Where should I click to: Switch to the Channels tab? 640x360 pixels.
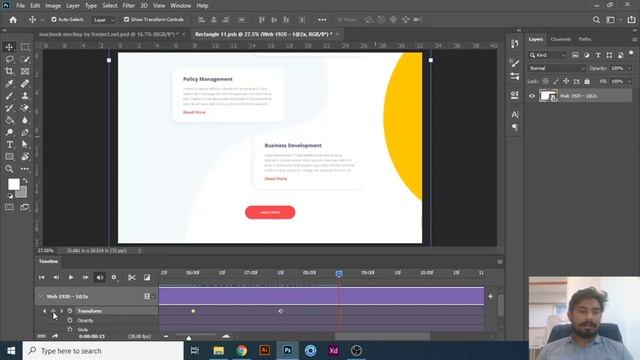click(560, 39)
